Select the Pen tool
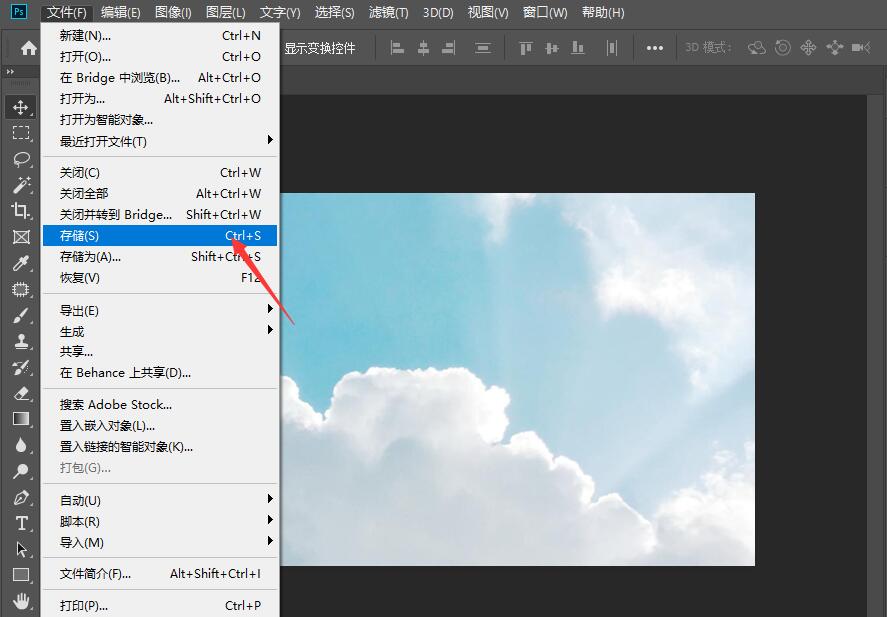 pyautogui.click(x=21, y=497)
